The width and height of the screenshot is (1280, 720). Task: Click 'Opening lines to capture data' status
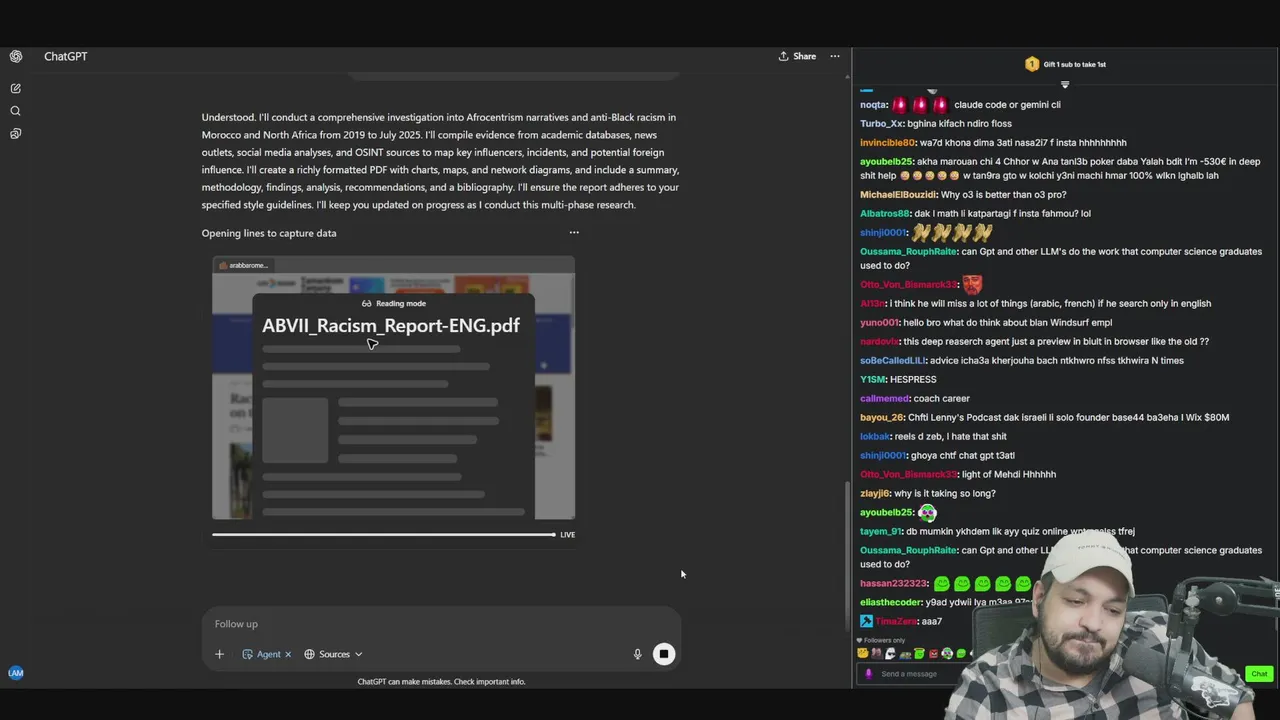point(269,233)
